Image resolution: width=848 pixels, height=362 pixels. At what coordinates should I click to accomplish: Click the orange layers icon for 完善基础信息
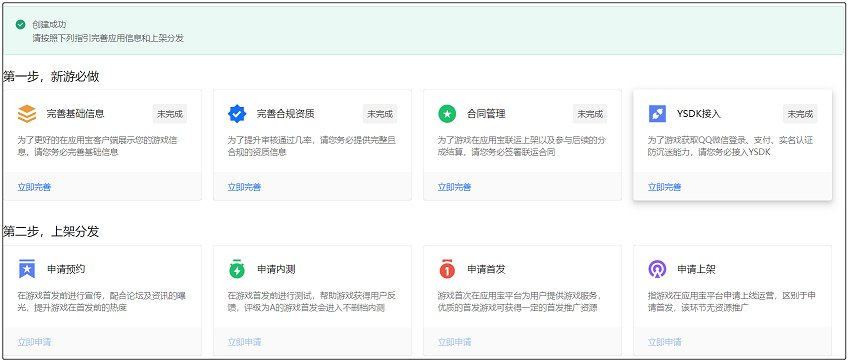click(x=27, y=114)
